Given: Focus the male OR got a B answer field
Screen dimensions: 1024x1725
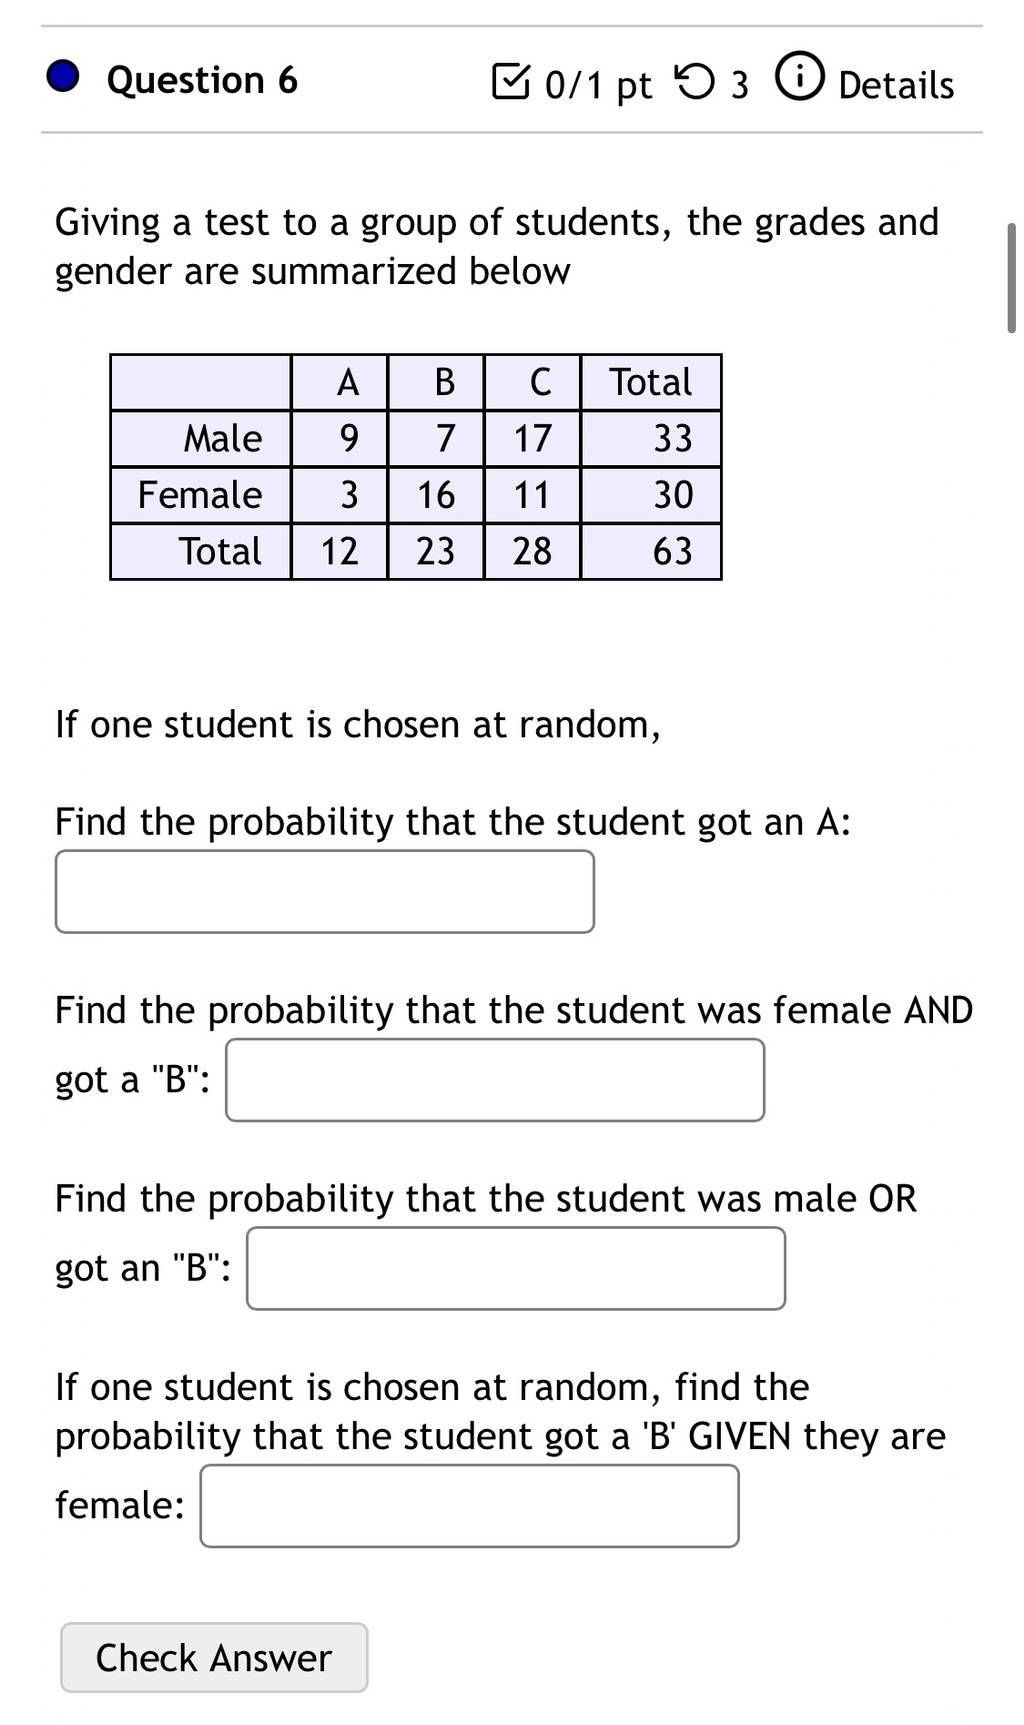Looking at the screenshot, I should point(516,1268).
